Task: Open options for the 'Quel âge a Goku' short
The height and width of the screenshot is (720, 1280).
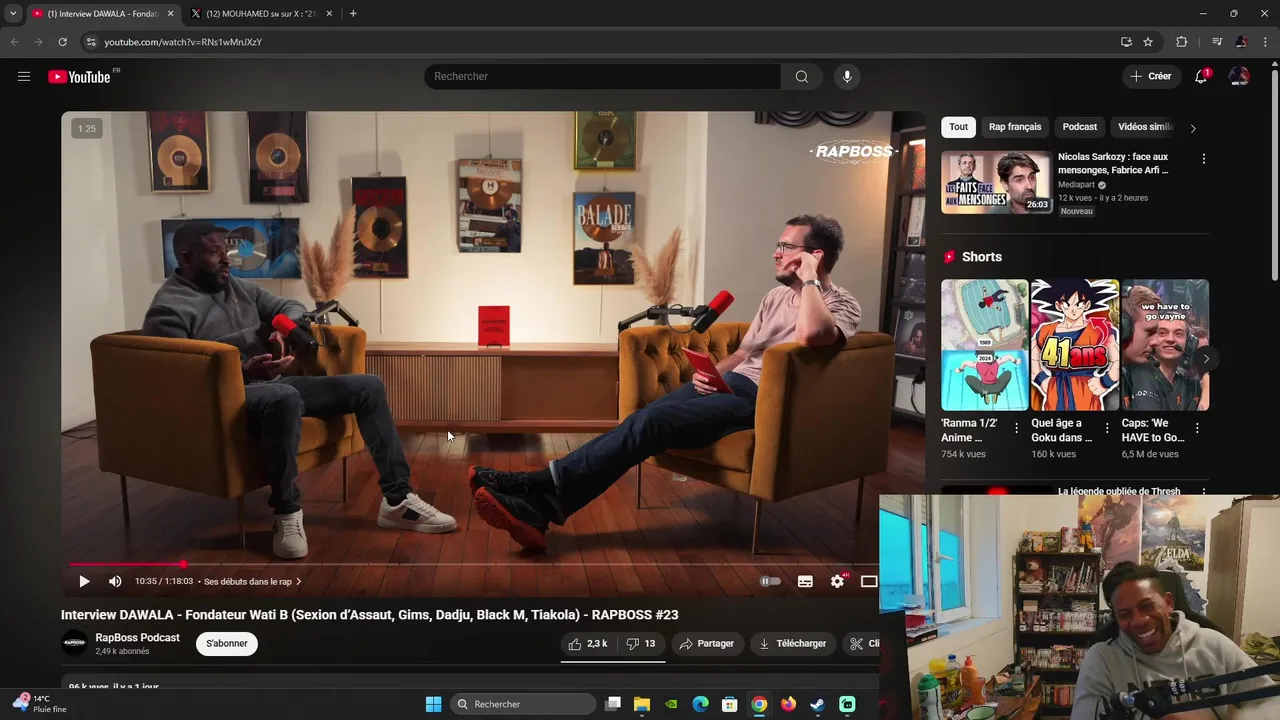Action: coord(1107,428)
